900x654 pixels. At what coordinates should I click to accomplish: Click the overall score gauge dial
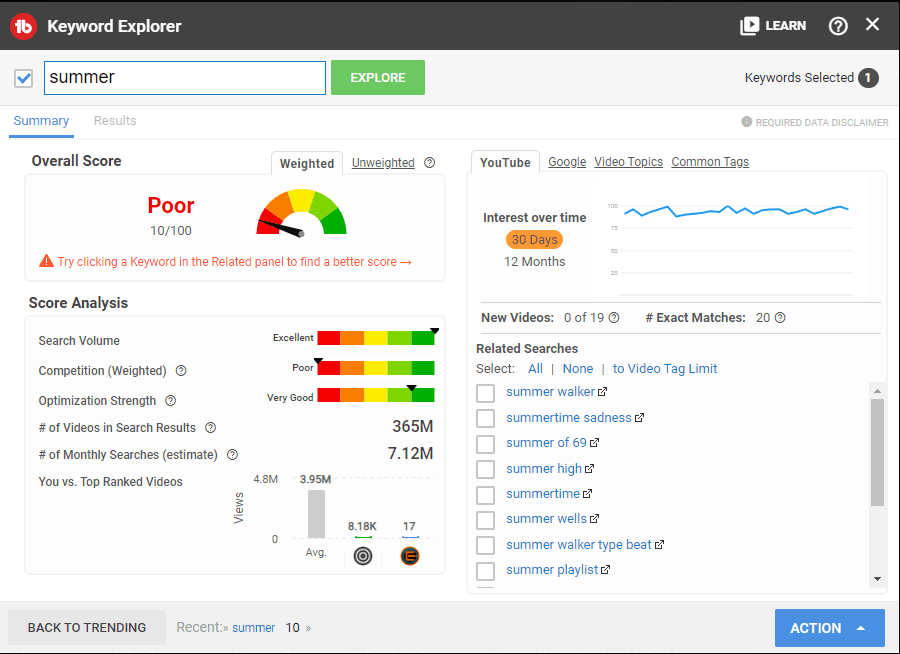click(301, 212)
